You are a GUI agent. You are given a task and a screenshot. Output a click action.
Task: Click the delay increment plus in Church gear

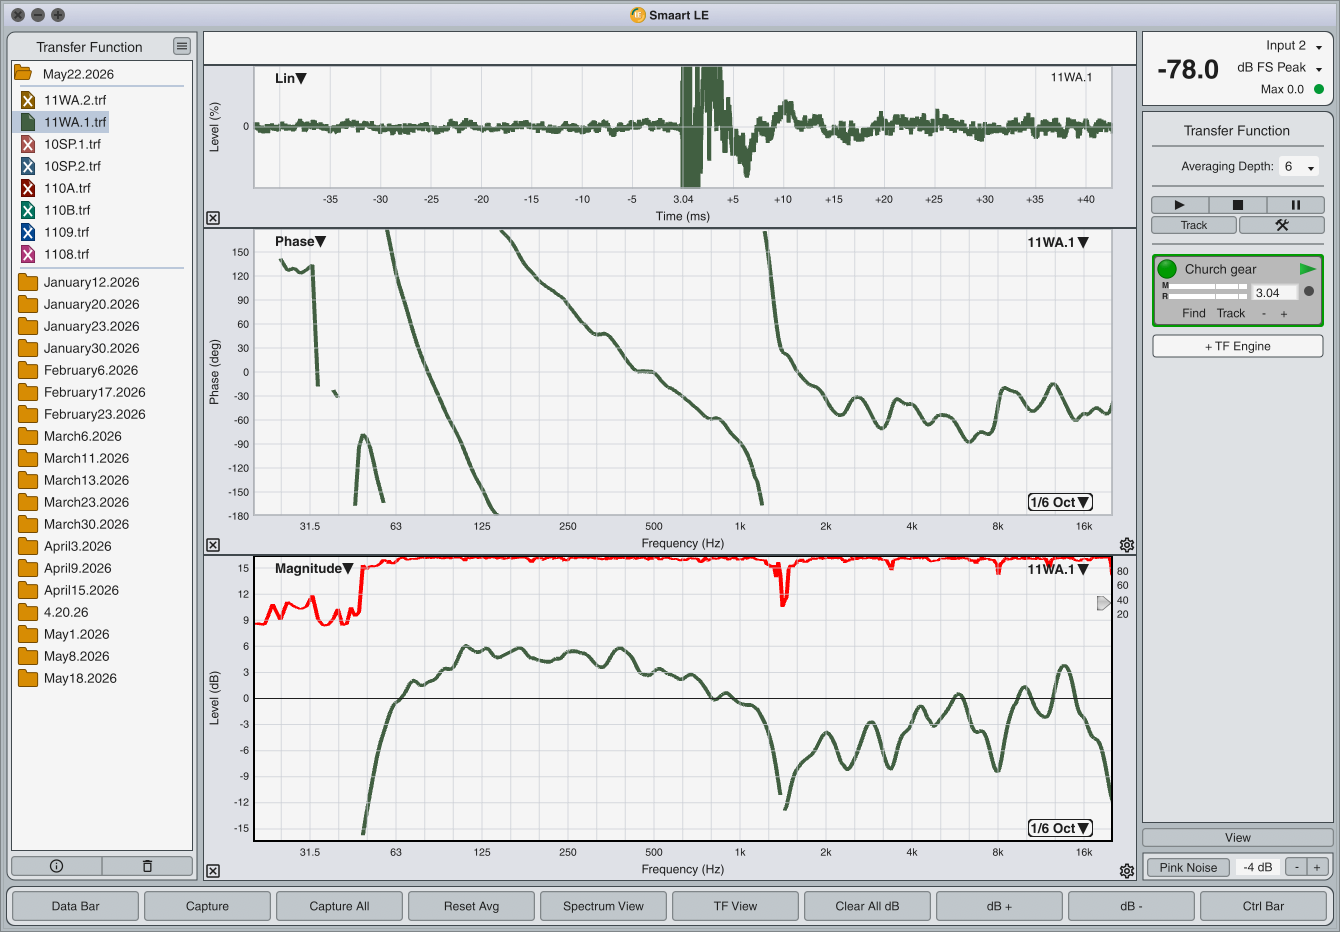tap(1284, 314)
